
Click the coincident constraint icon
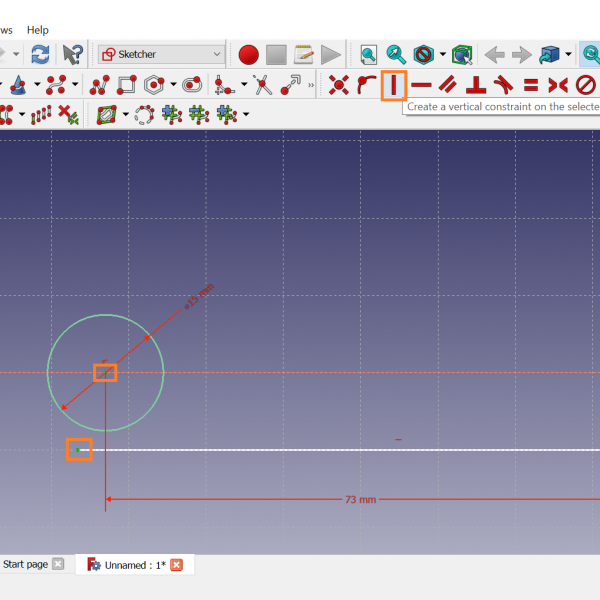339,85
